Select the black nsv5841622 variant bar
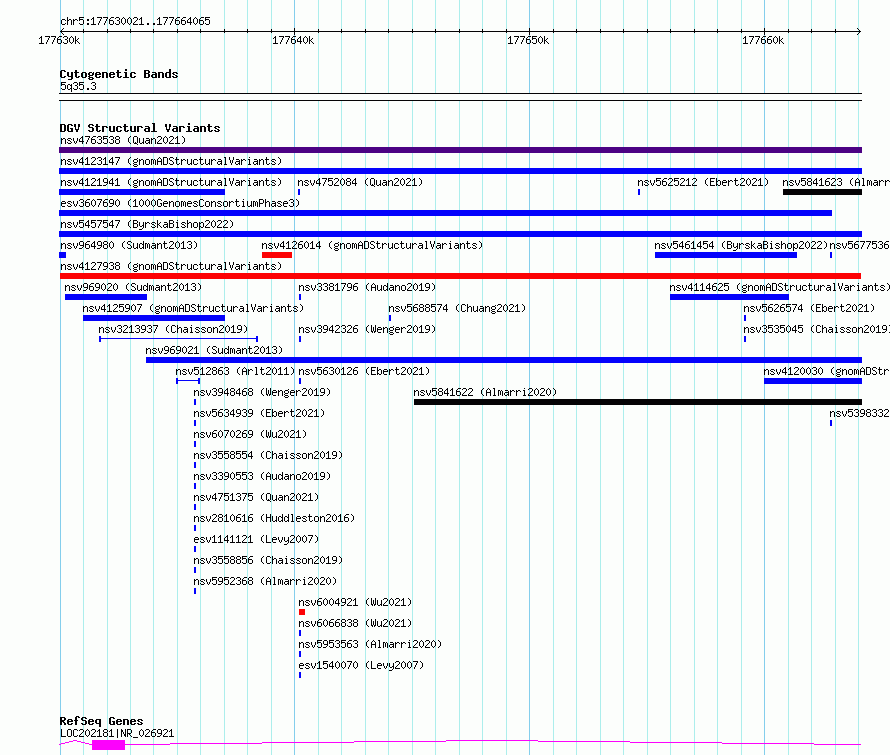Image resolution: width=890 pixels, height=755 pixels. click(638, 402)
